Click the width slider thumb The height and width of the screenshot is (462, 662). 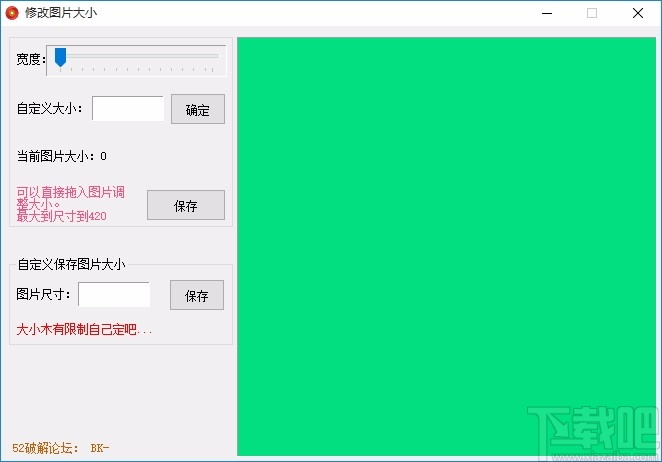point(60,57)
